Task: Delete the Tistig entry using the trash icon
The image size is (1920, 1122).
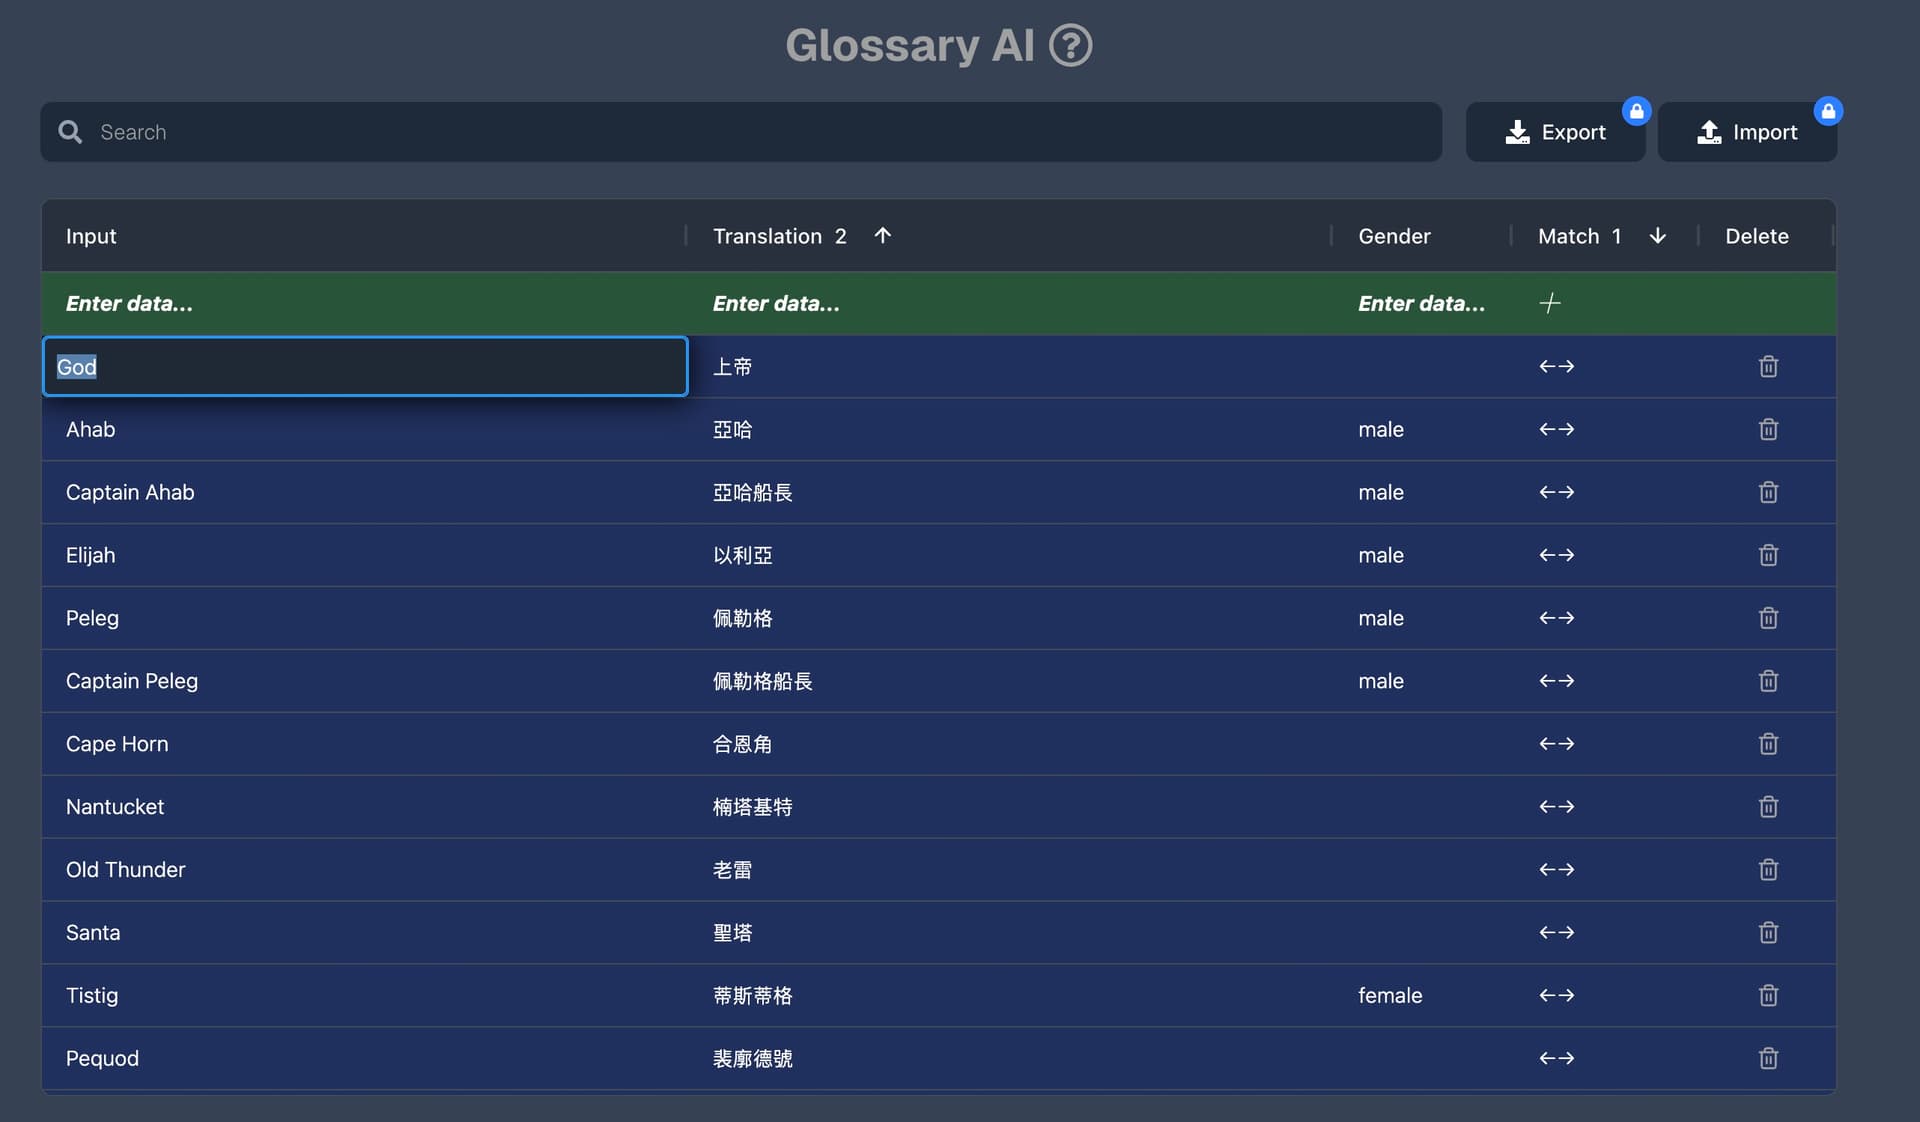Action: 1768,995
